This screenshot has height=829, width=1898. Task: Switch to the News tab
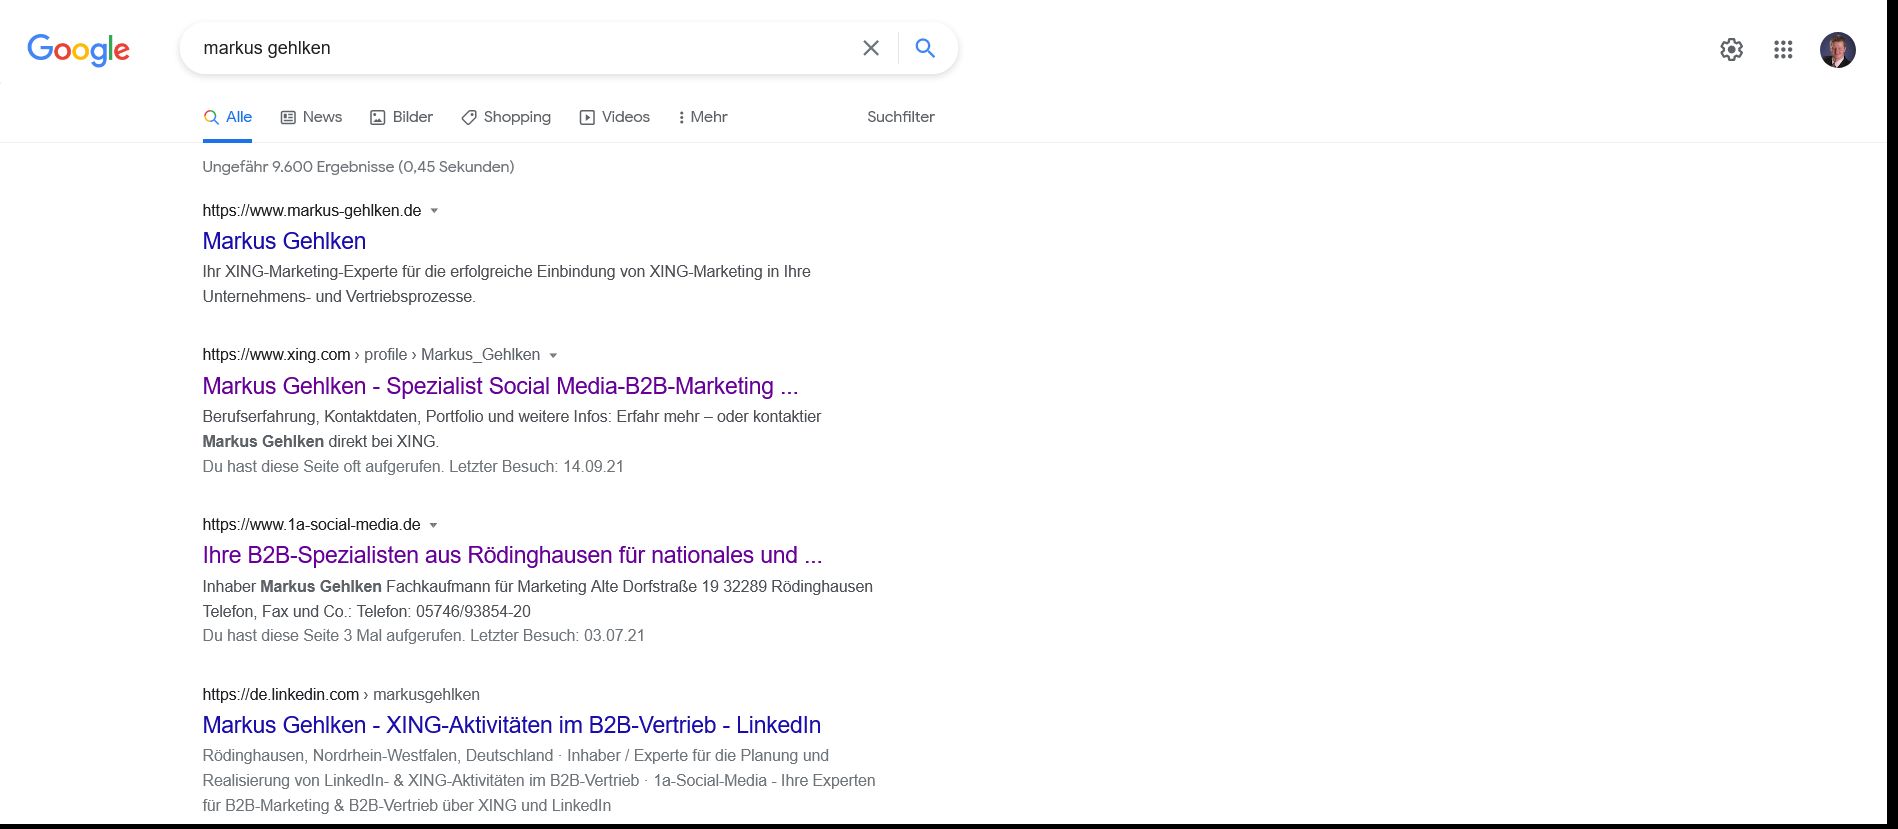pos(311,117)
